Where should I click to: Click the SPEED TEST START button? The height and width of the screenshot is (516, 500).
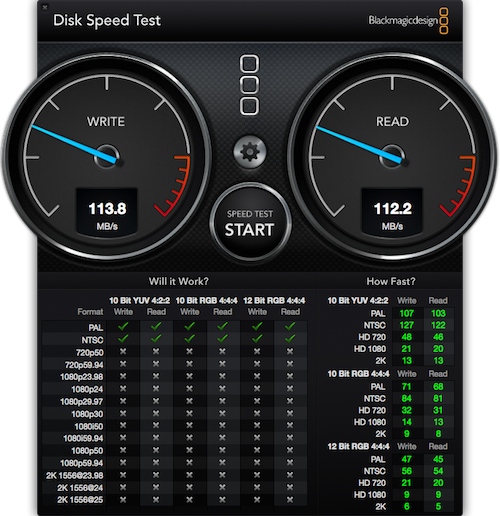[x=250, y=223]
